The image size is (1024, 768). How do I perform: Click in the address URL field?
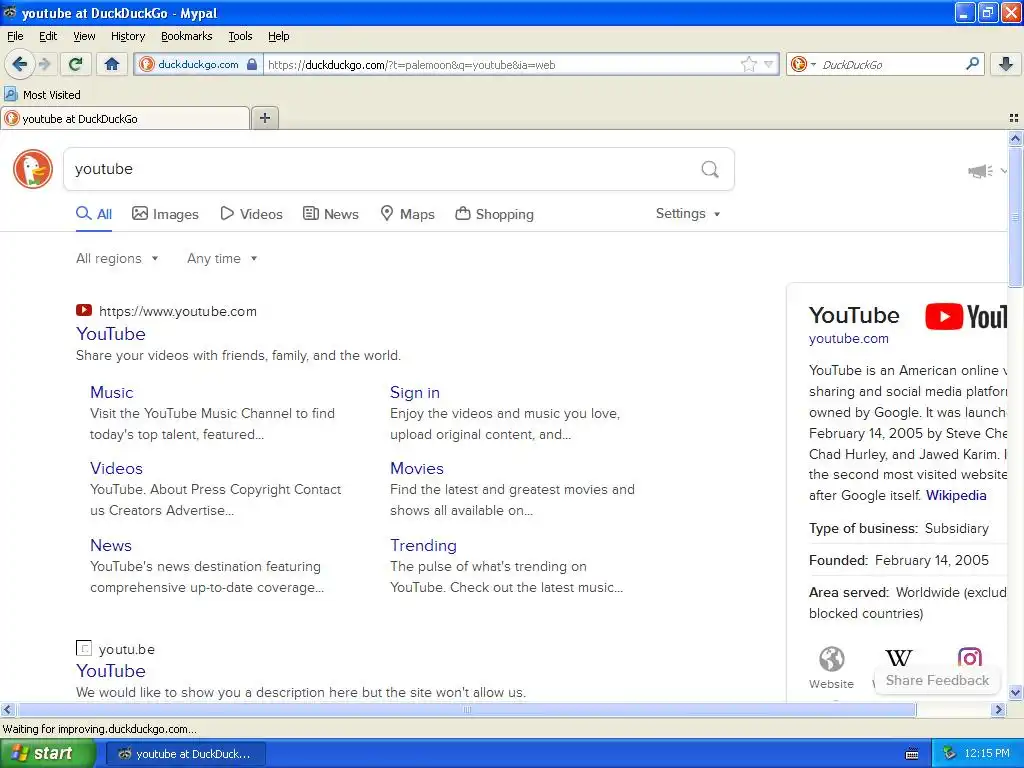[x=502, y=64]
